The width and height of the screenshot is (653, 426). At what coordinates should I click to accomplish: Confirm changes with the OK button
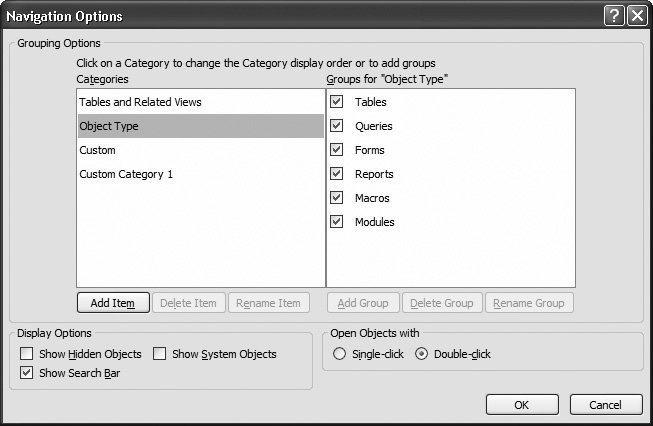(x=522, y=405)
